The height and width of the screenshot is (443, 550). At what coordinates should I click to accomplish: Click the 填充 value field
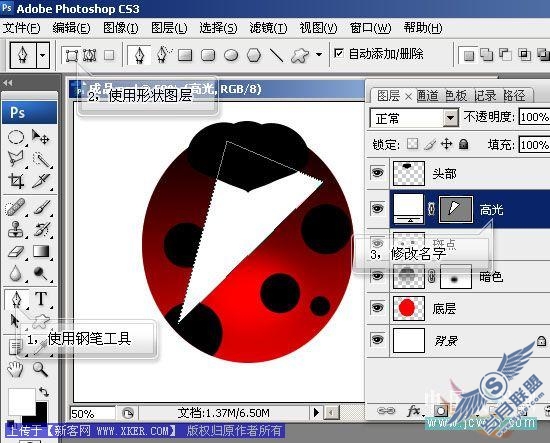[x=534, y=145]
